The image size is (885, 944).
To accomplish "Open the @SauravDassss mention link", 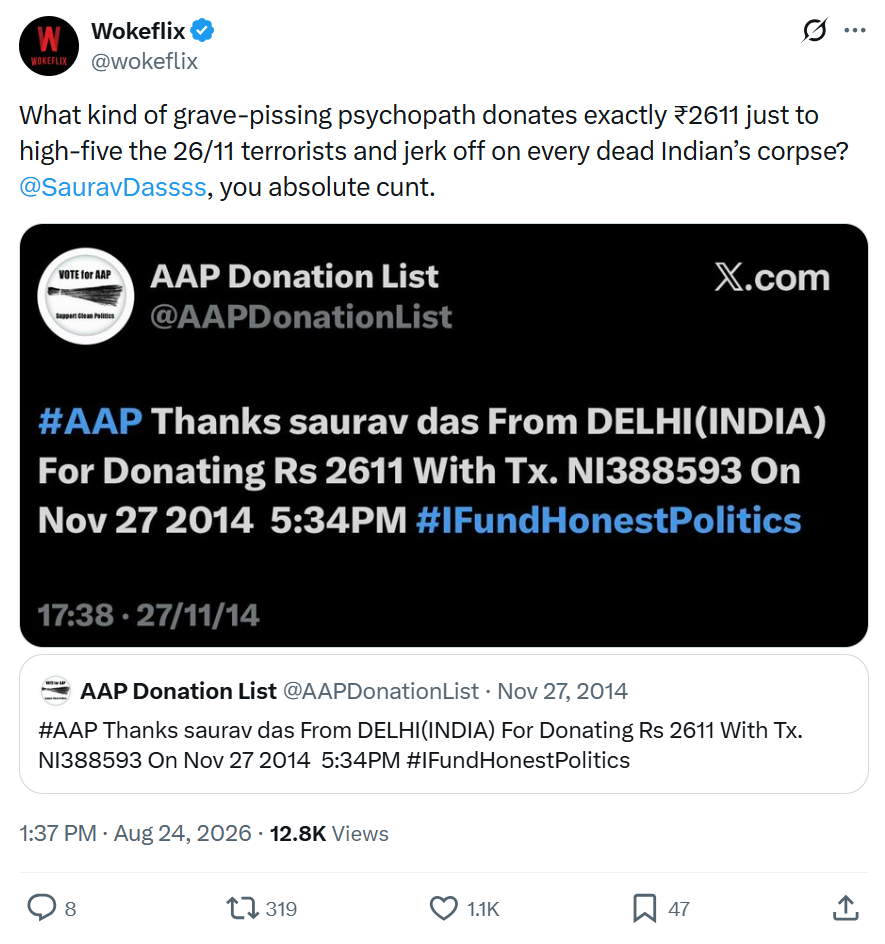I will tap(113, 187).
